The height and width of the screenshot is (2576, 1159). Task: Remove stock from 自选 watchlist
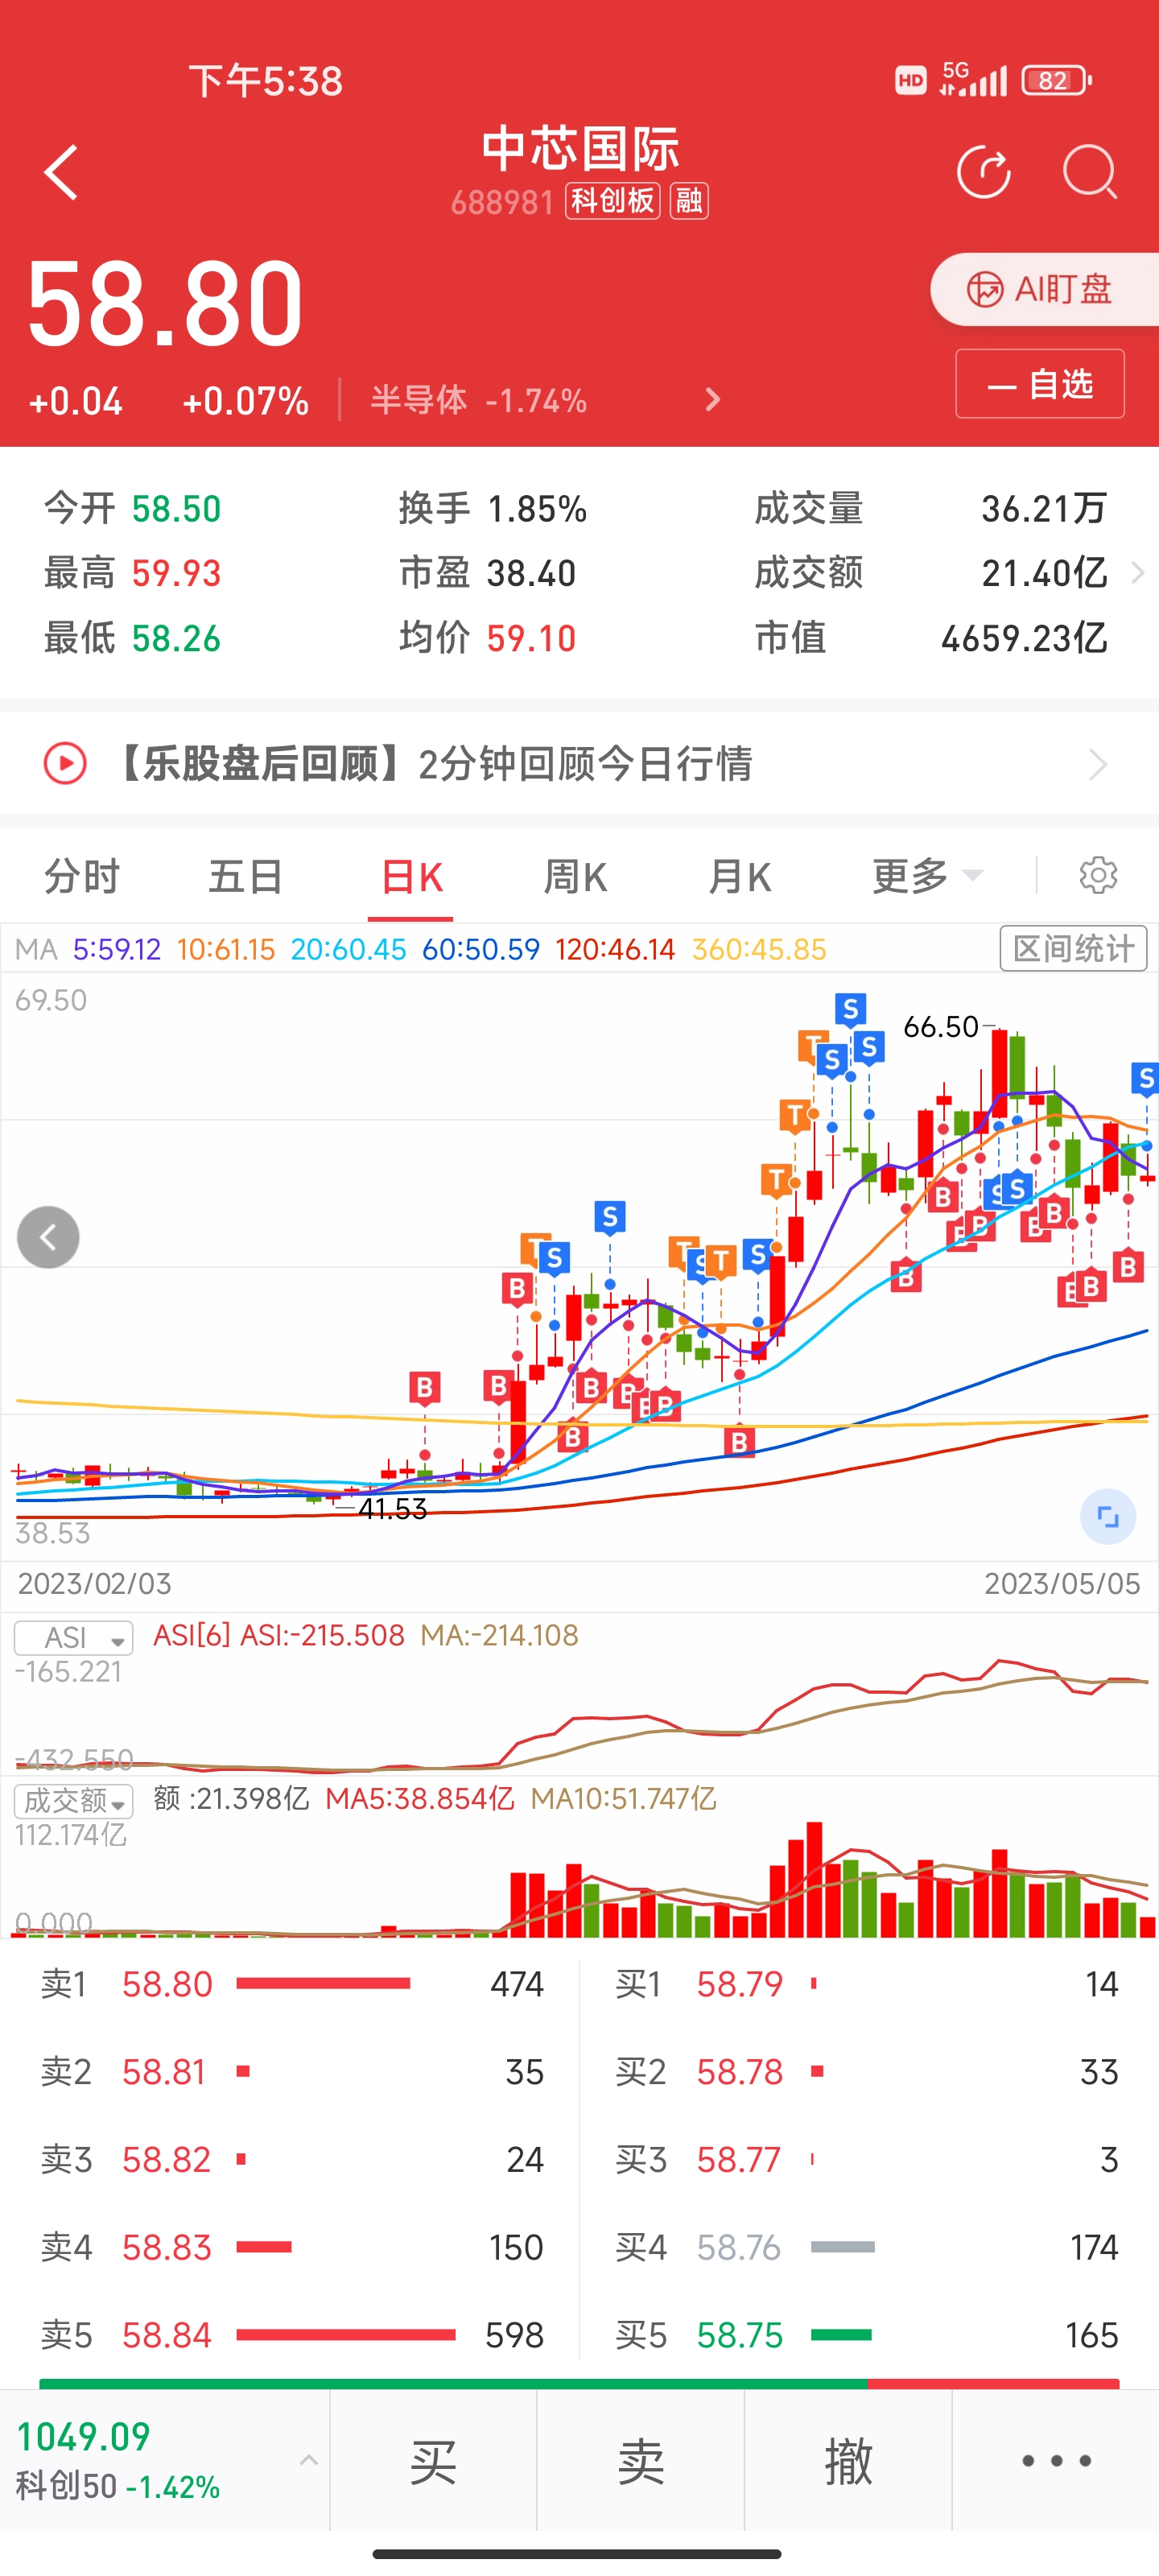click(1040, 384)
